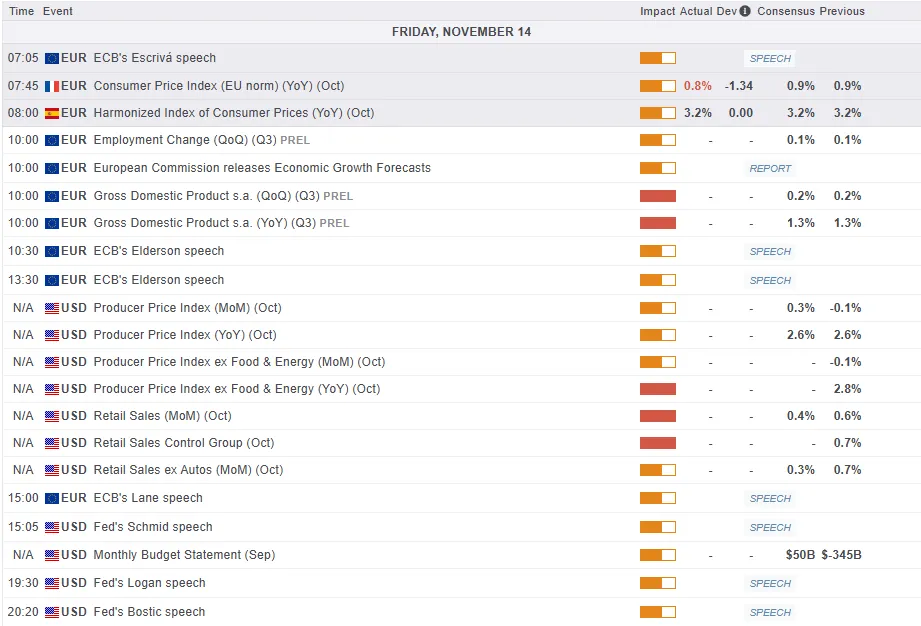Open Fed's Logan speech event
The image size is (921, 626).
(x=150, y=583)
